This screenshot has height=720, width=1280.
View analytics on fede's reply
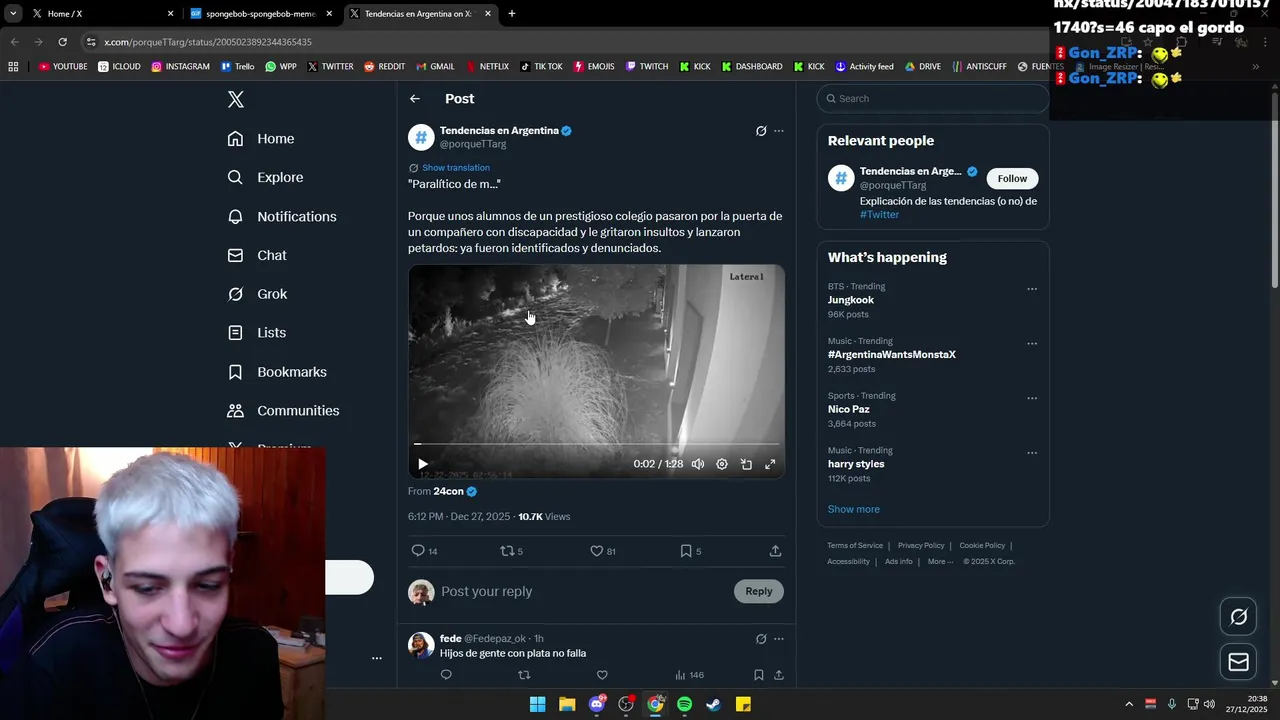pos(689,675)
